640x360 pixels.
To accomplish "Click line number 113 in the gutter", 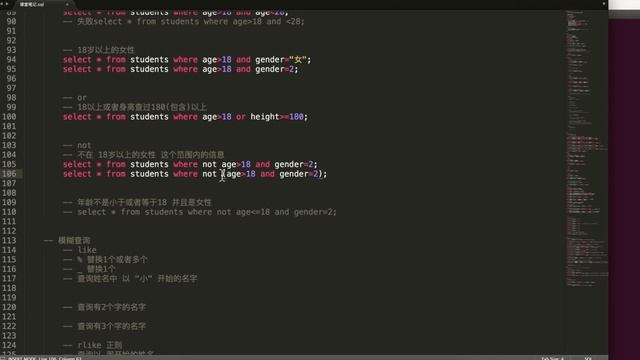I will click(x=9, y=240).
